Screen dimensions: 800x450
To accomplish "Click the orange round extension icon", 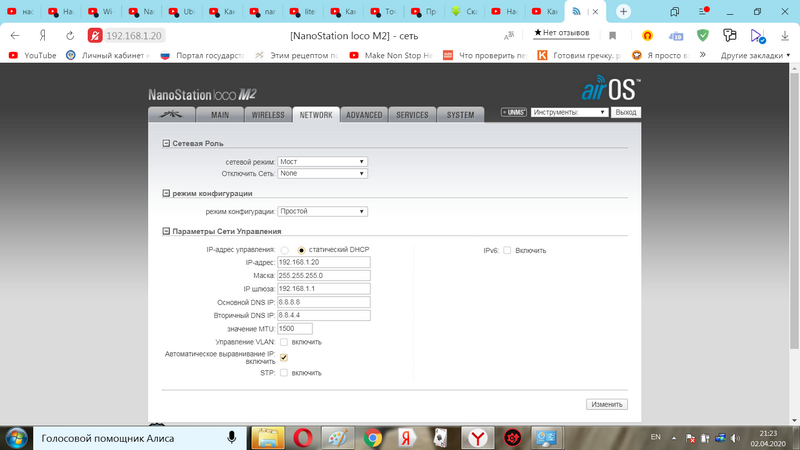I will tap(647, 36).
